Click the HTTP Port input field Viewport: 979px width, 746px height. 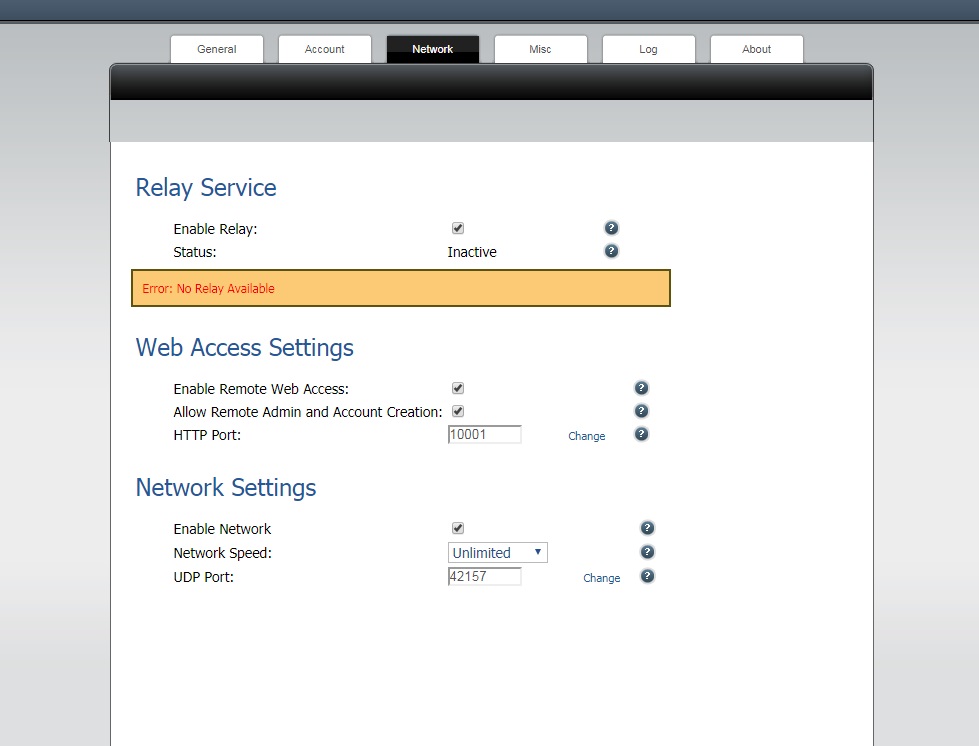pyautogui.click(x=485, y=435)
